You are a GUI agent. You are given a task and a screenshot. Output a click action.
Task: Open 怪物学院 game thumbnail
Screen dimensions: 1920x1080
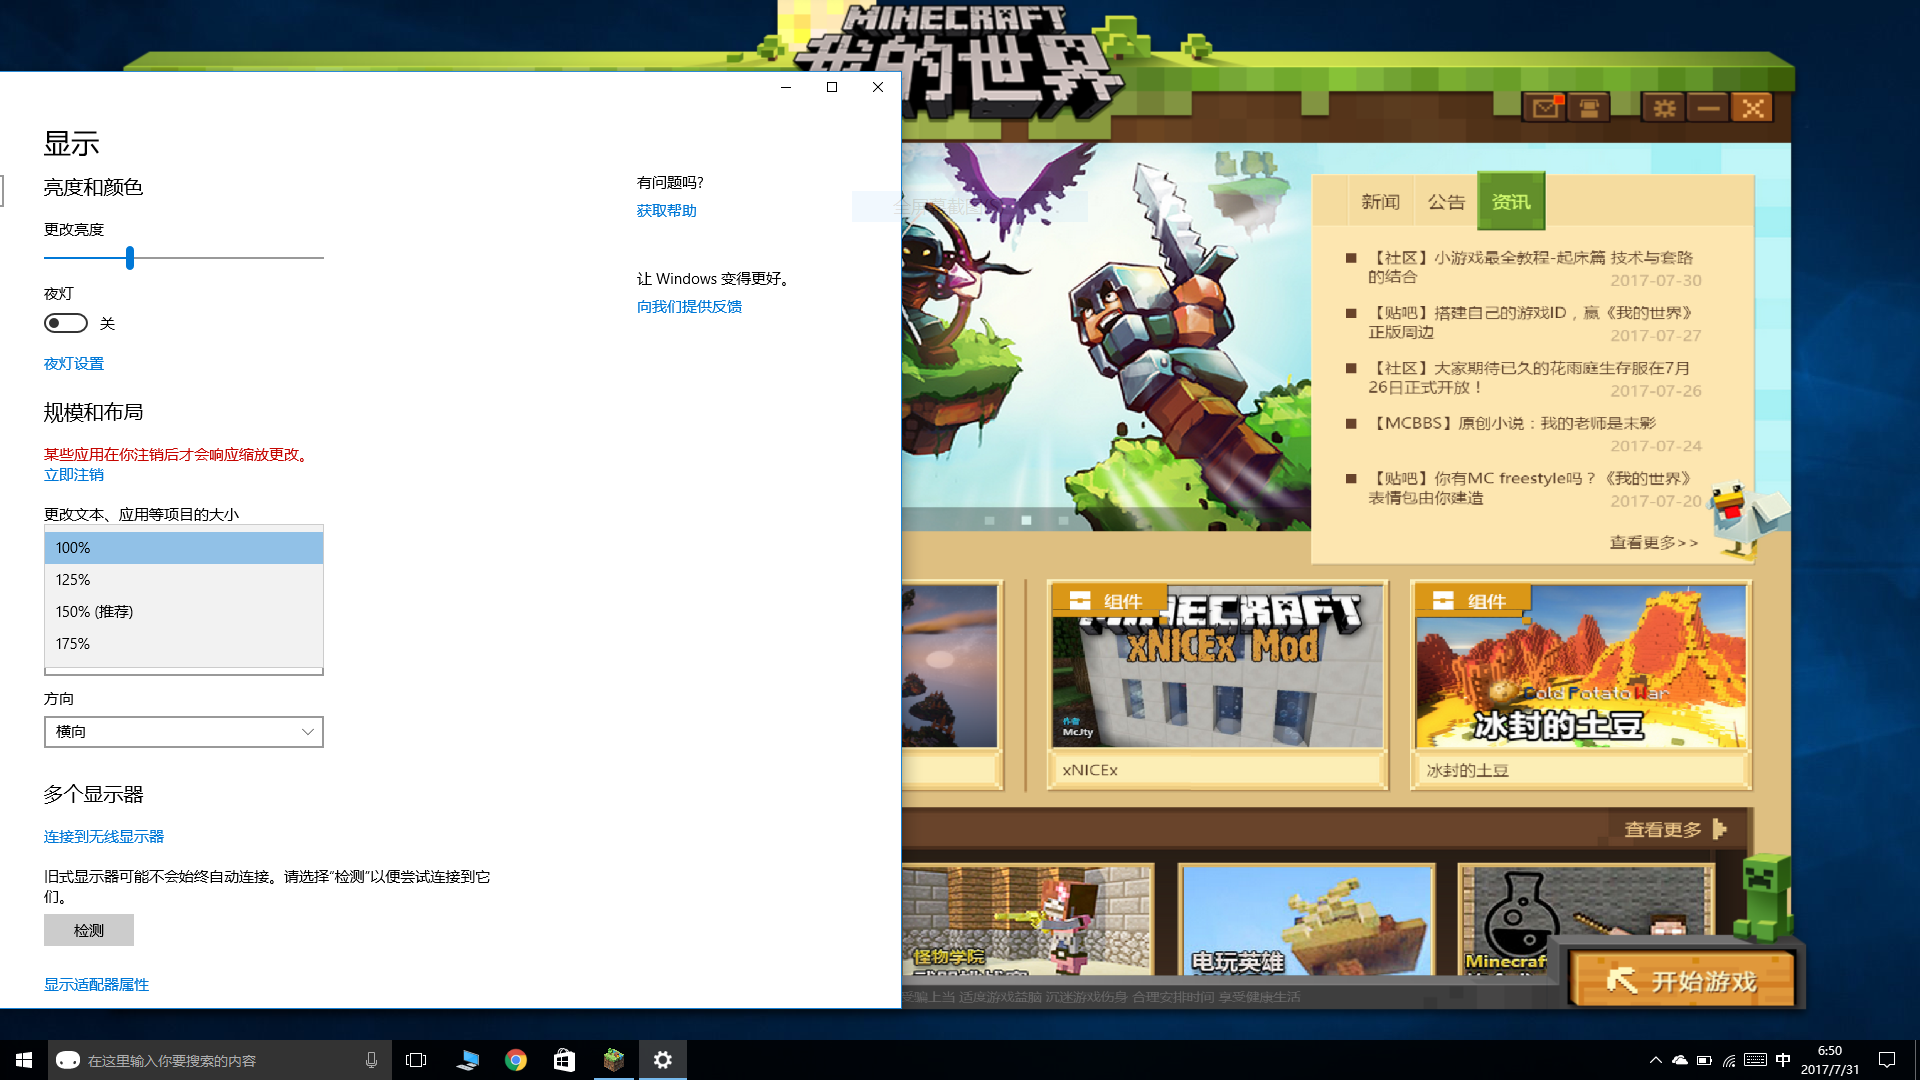tap(1027, 920)
